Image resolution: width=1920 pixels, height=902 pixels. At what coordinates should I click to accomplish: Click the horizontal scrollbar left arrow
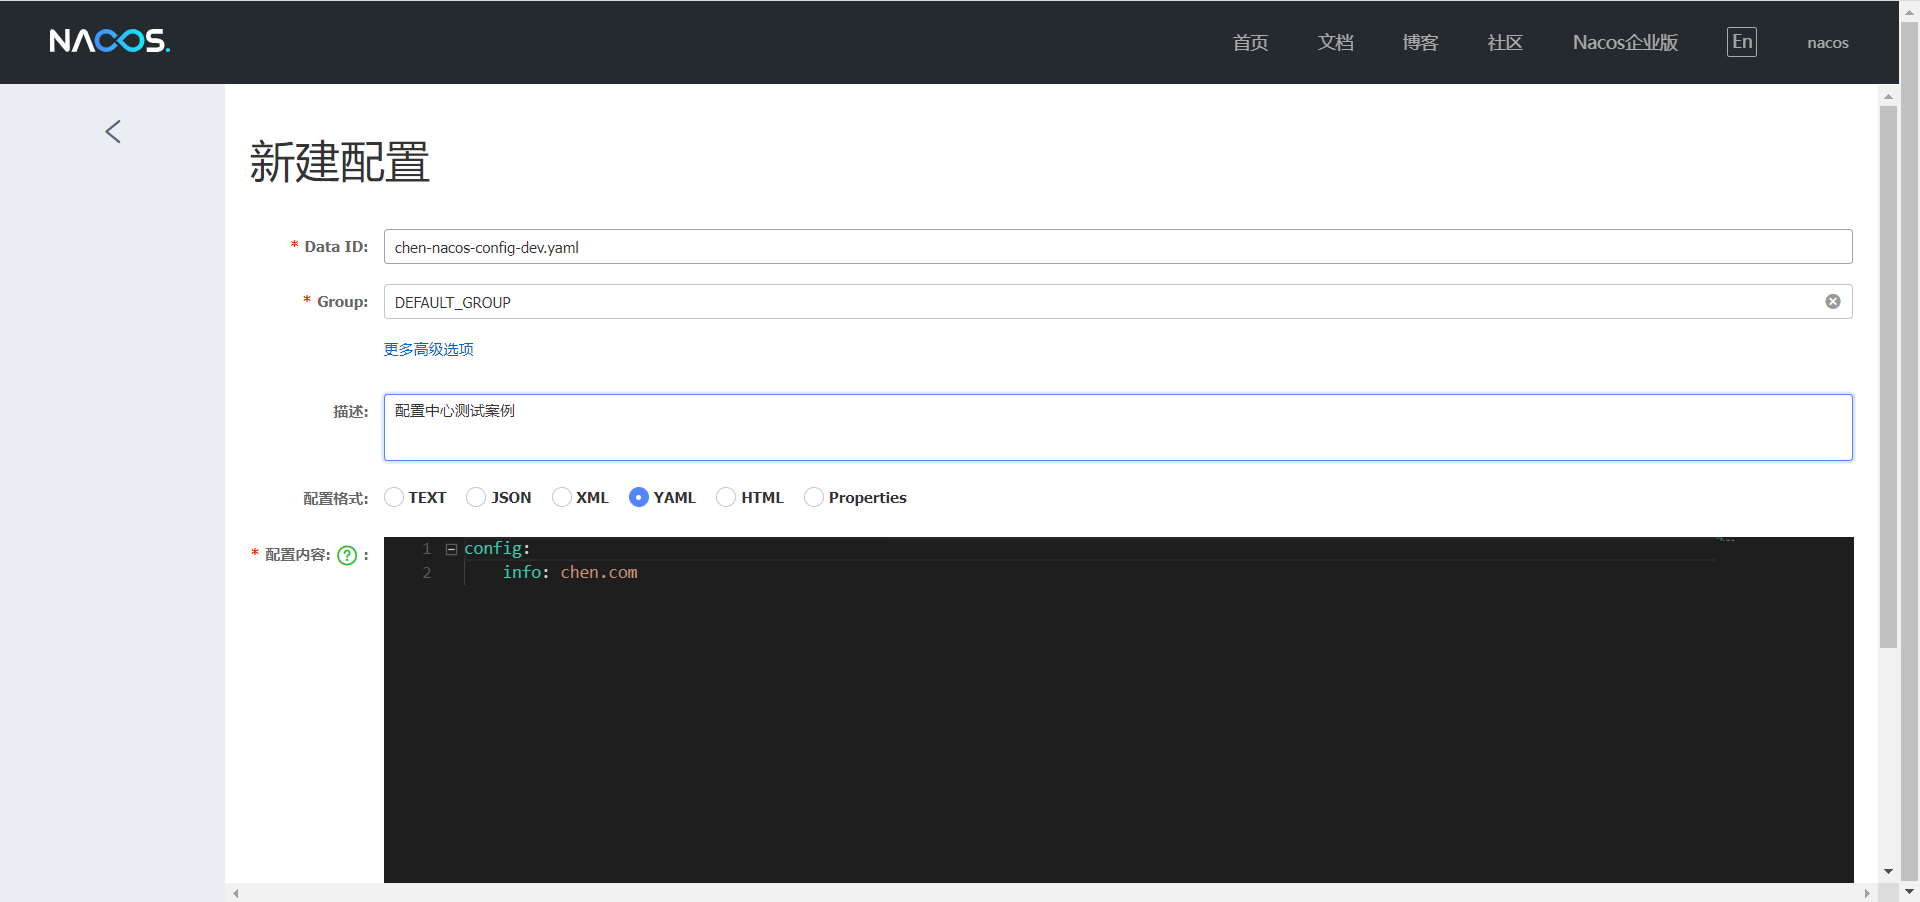point(236,893)
